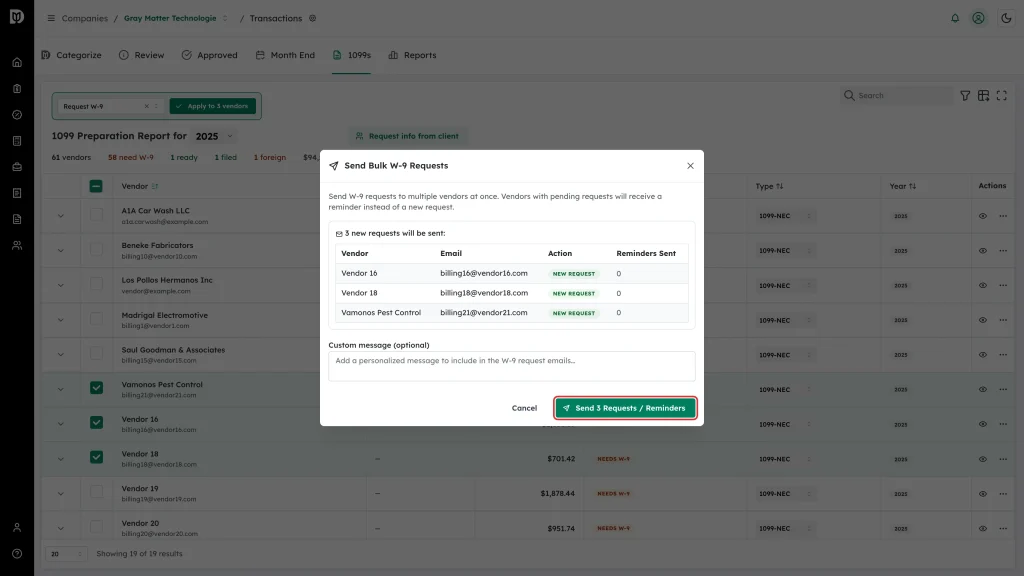Screen dimensions: 1024x576
Task: Open the help icon in sidebar
Action: click(x=17, y=554)
